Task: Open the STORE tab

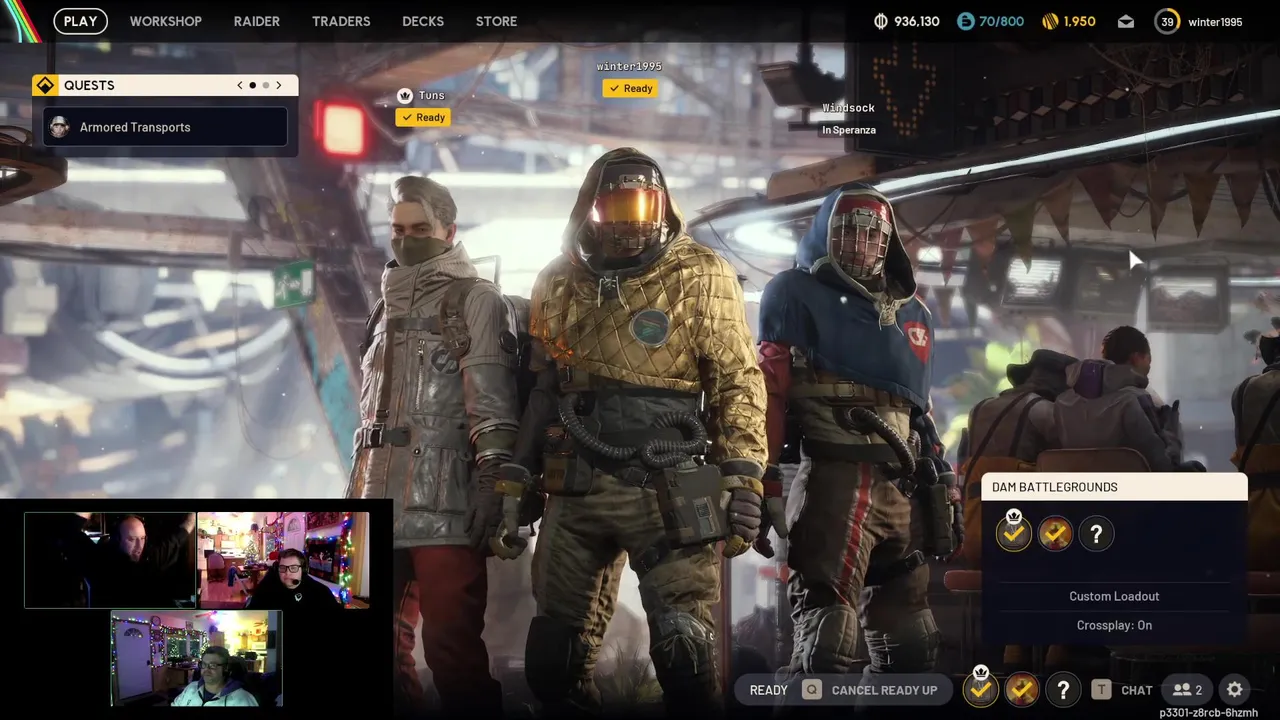Action: pos(496,21)
